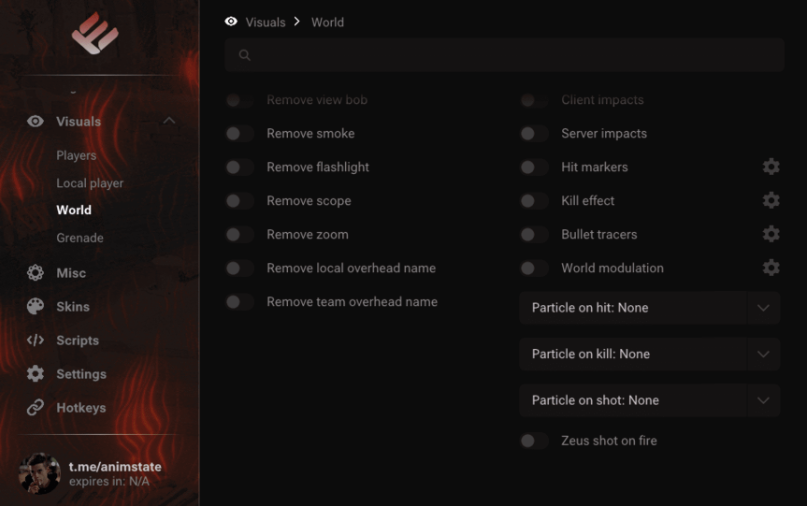The height and width of the screenshot is (506, 807).
Task: Enable Remove flashlight toggle
Action: pyautogui.click(x=239, y=167)
